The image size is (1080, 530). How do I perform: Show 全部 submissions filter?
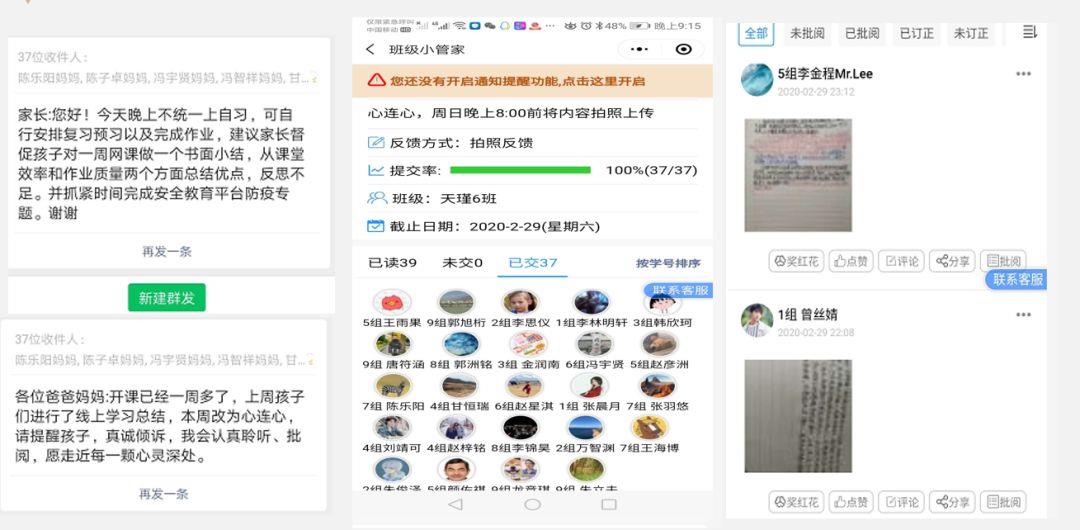pos(756,33)
